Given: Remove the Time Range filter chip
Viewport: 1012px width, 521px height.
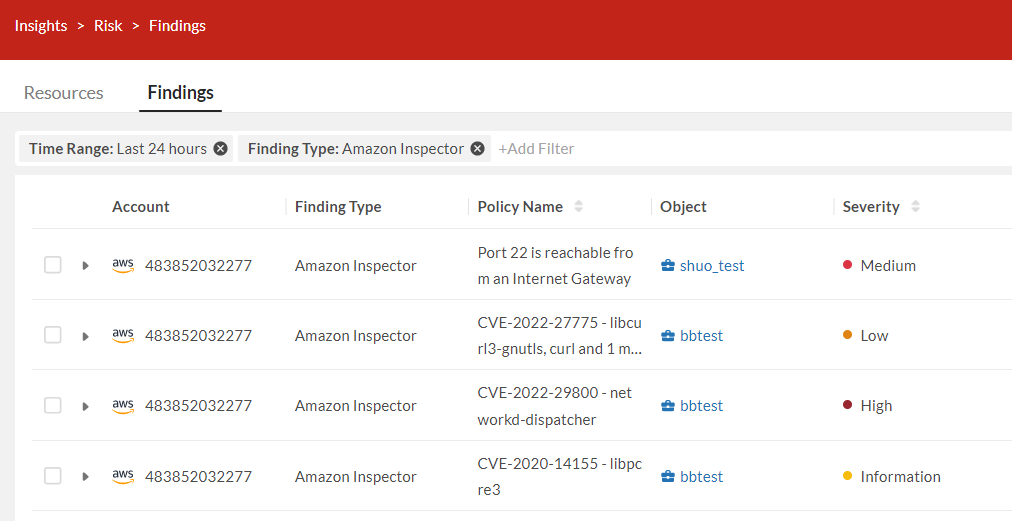Looking at the screenshot, I should coord(221,149).
